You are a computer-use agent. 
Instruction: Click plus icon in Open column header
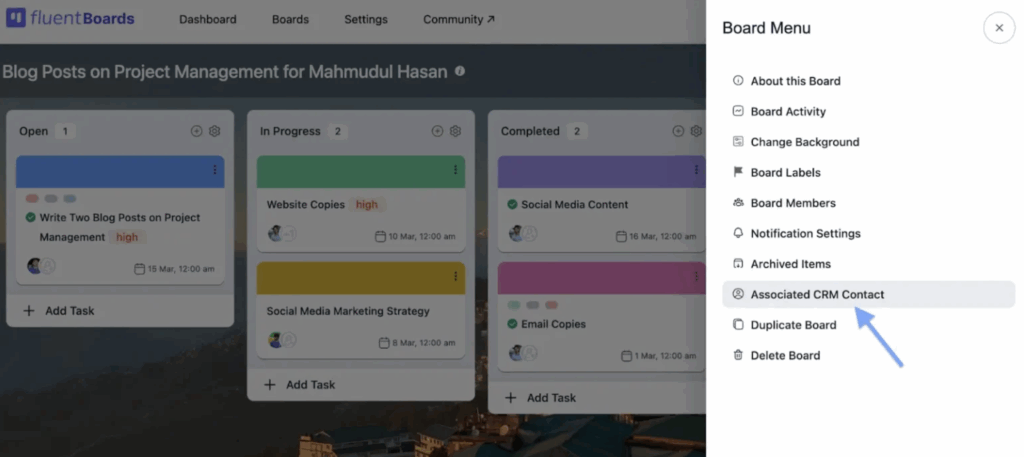(x=196, y=131)
